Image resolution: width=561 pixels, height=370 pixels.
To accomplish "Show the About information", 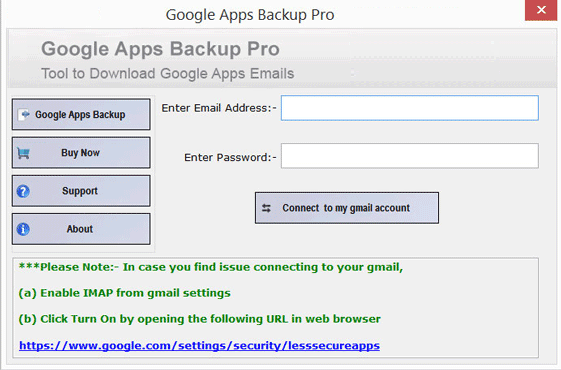I will pos(81,229).
